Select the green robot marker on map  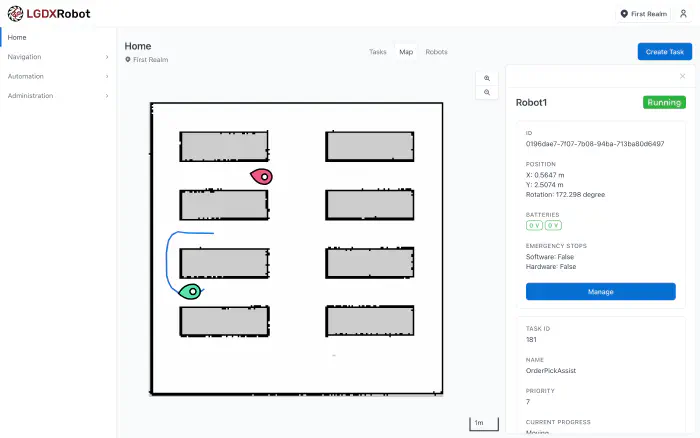189,291
